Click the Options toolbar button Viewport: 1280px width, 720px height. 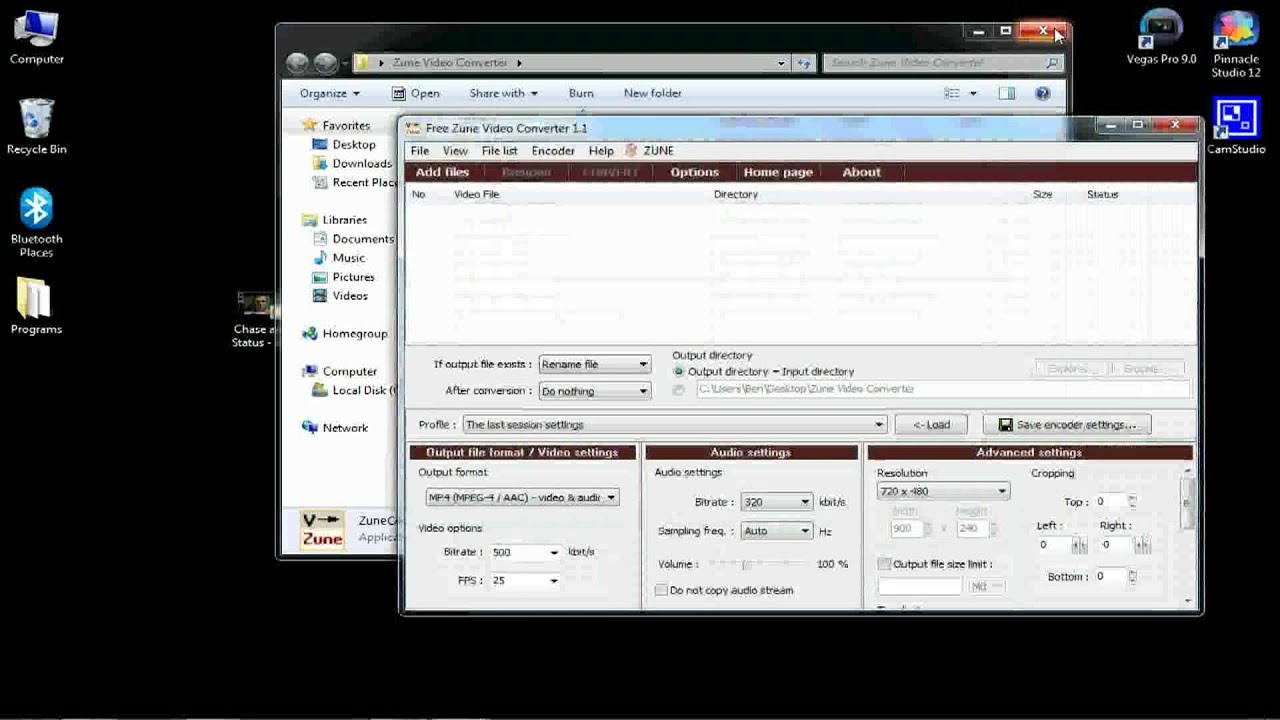point(695,172)
